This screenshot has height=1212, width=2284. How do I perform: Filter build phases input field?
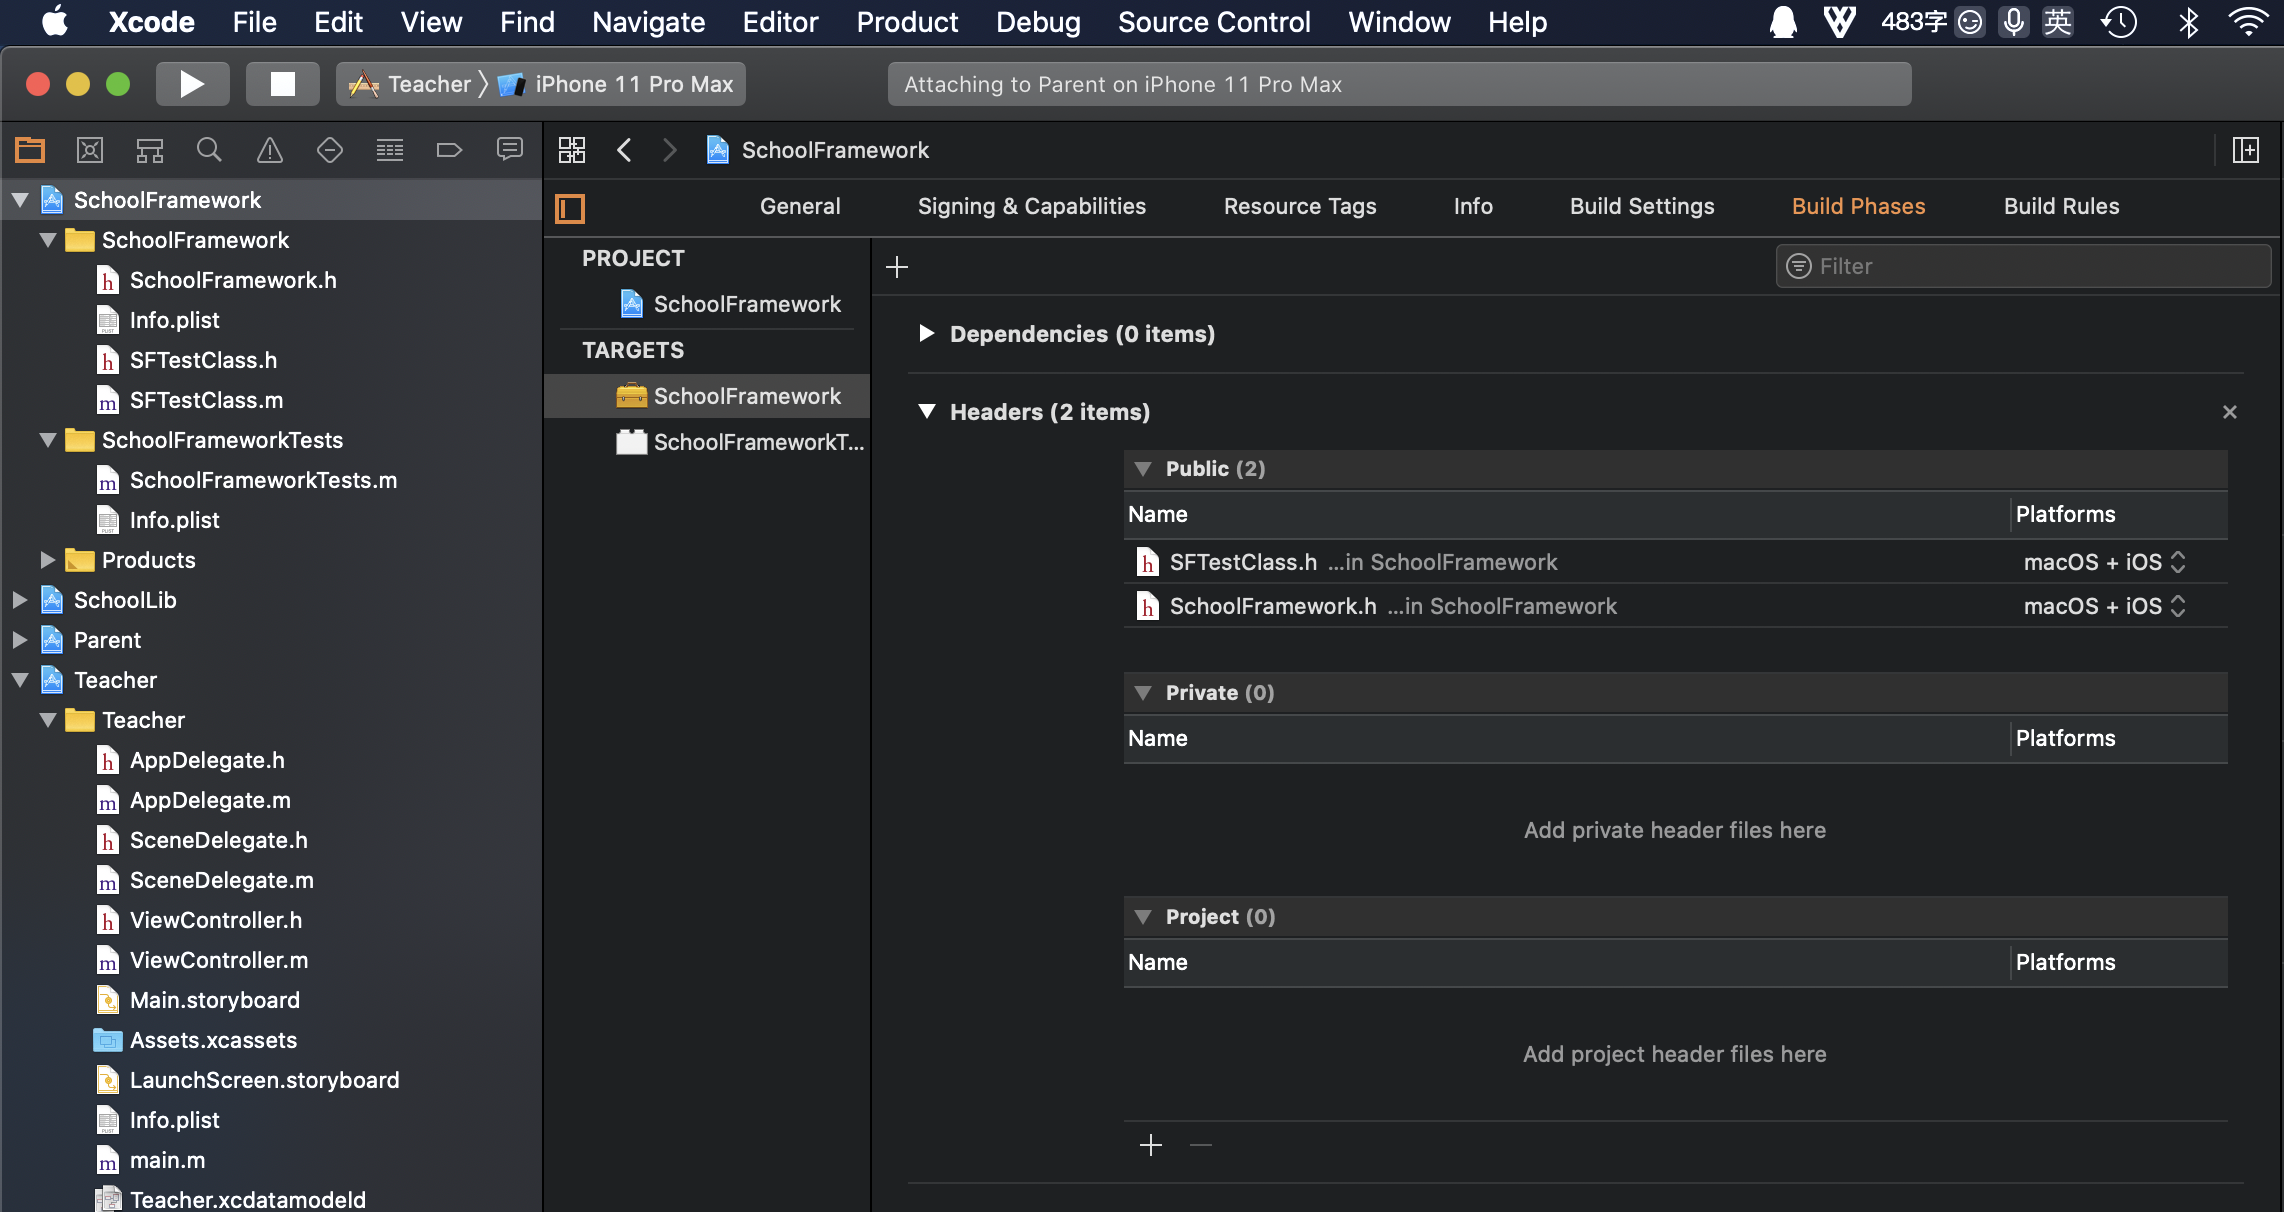tap(2023, 266)
